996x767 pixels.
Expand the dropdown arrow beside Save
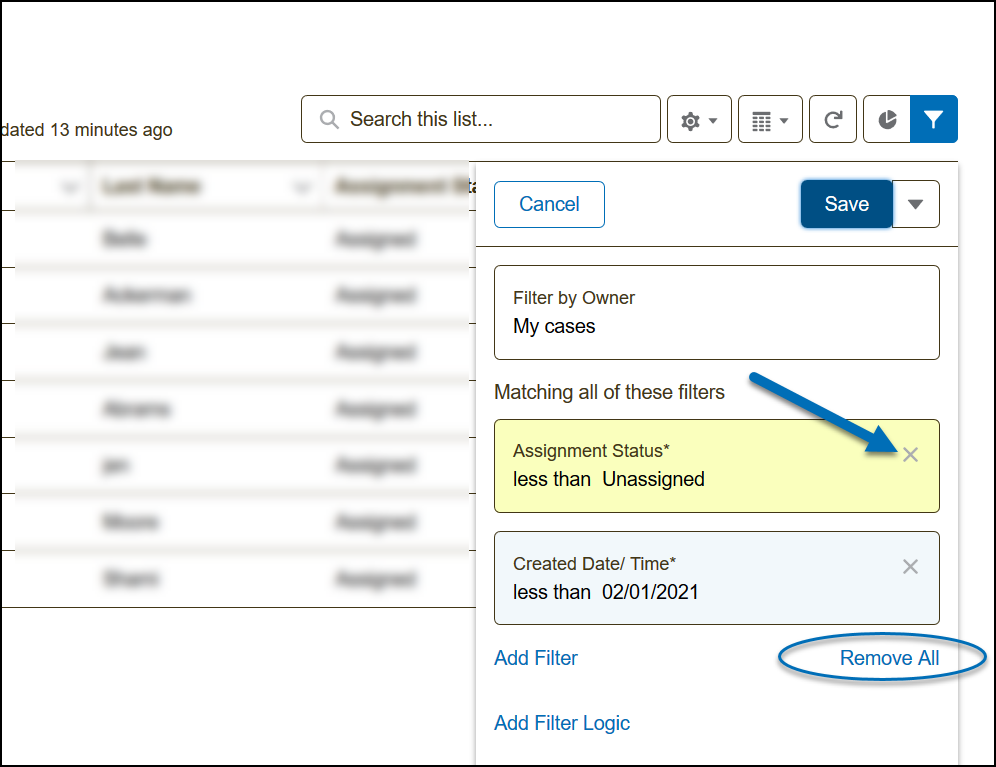[915, 204]
